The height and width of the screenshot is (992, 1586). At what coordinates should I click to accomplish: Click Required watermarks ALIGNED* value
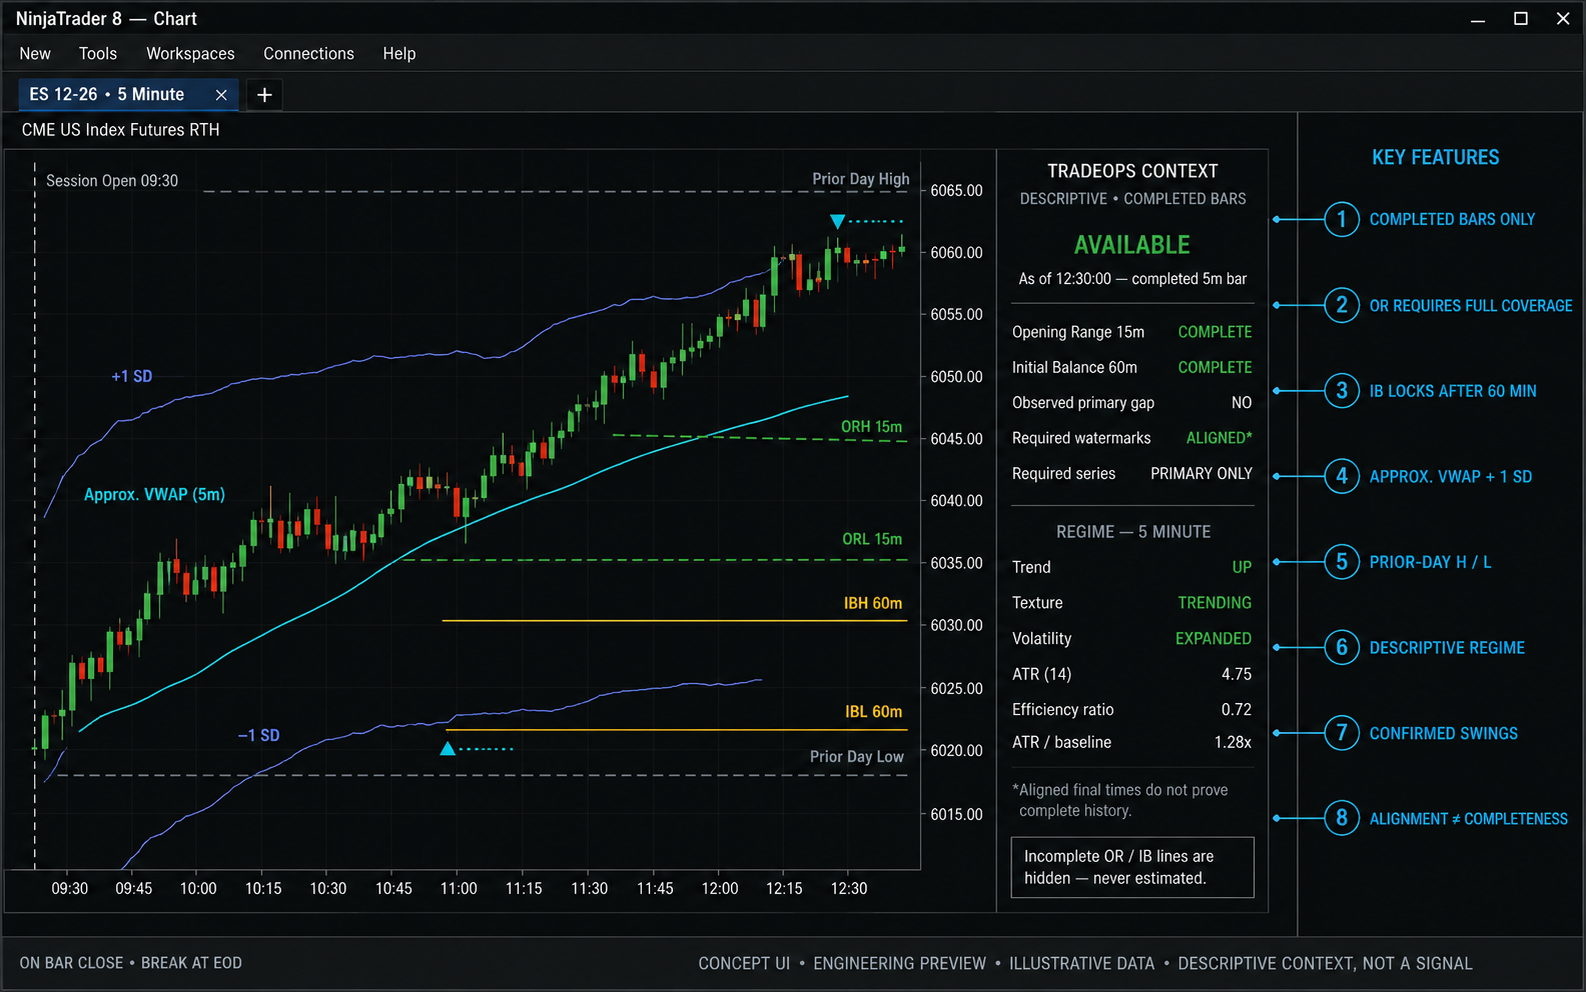1219,438
